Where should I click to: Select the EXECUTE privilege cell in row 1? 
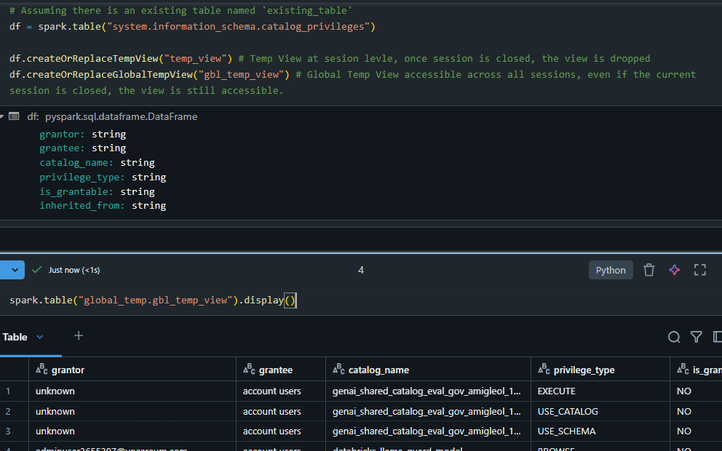[557, 391]
